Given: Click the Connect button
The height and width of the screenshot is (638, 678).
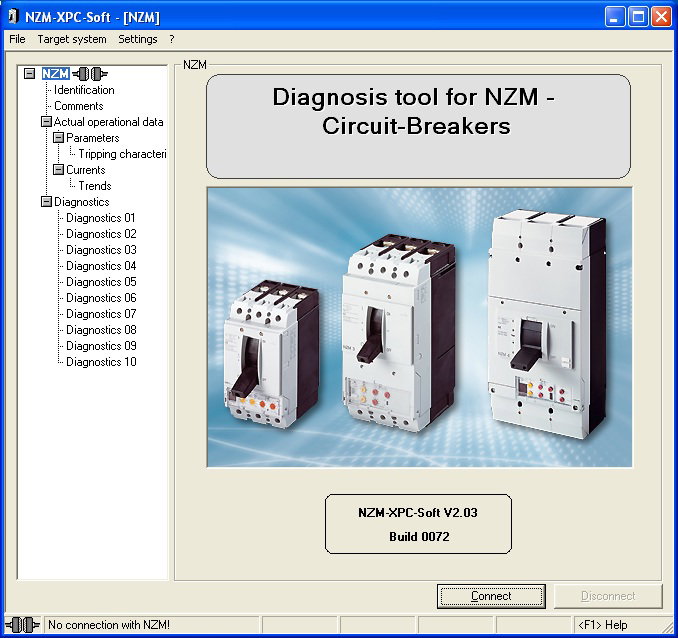Looking at the screenshot, I should click(x=491, y=596).
